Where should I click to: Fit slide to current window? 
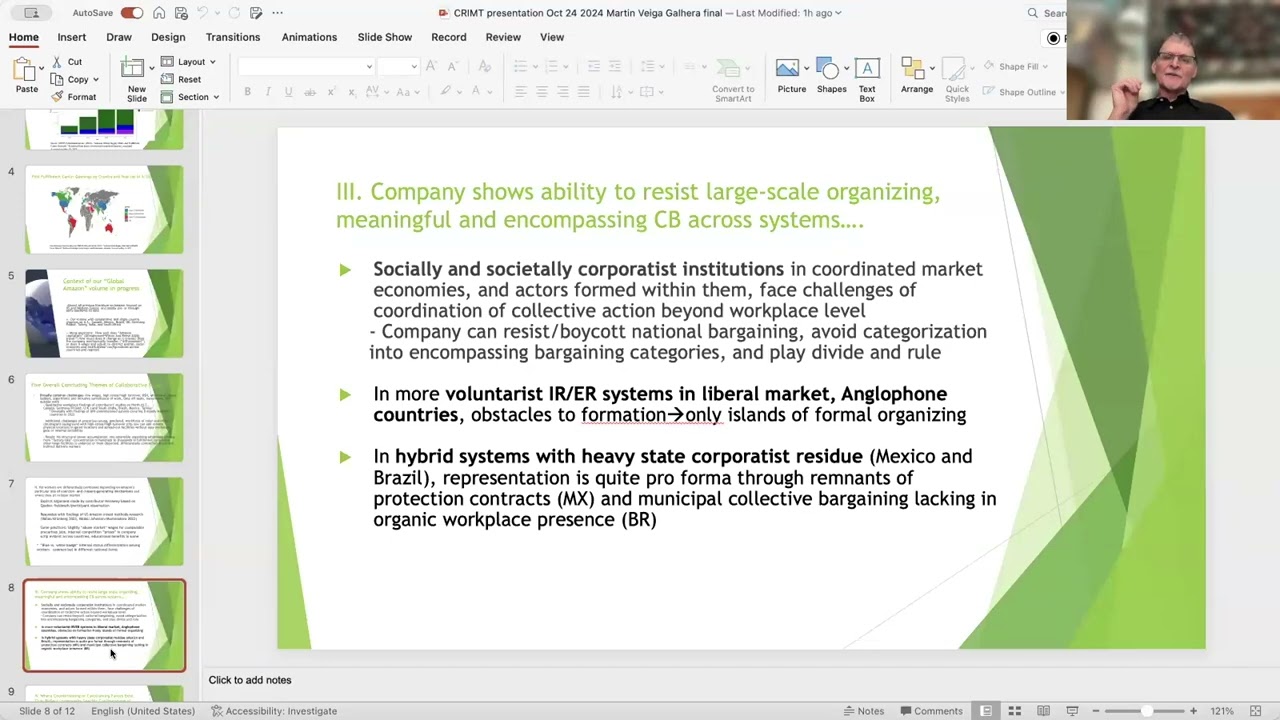pos(1256,711)
